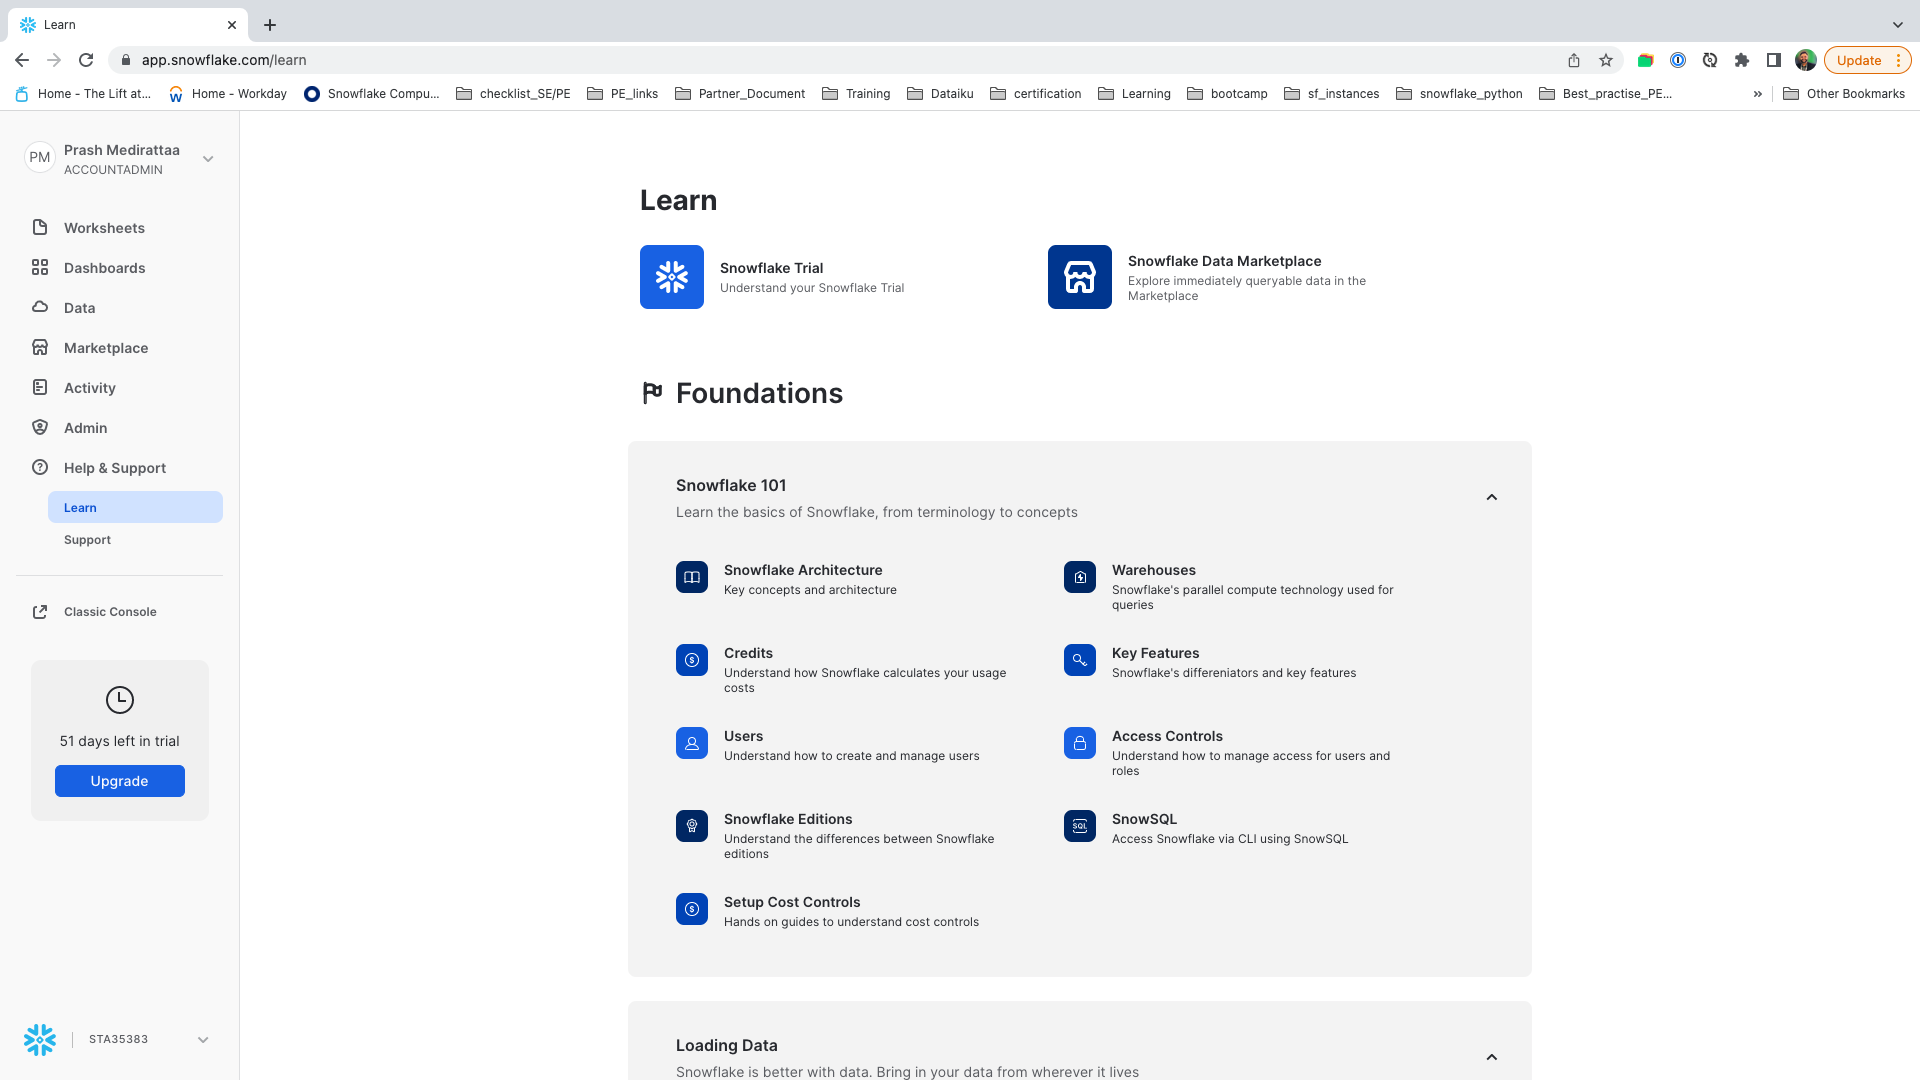The image size is (1920, 1080).
Task: Open Marketplace from the sidebar
Action: coord(106,348)
